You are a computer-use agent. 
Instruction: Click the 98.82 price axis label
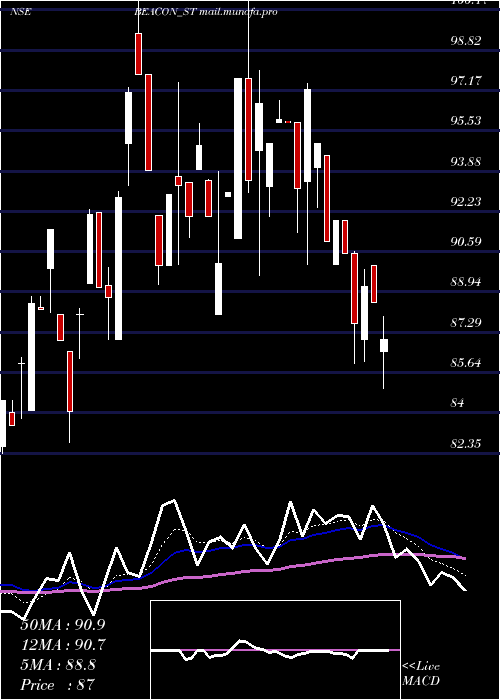pos(466,41)
